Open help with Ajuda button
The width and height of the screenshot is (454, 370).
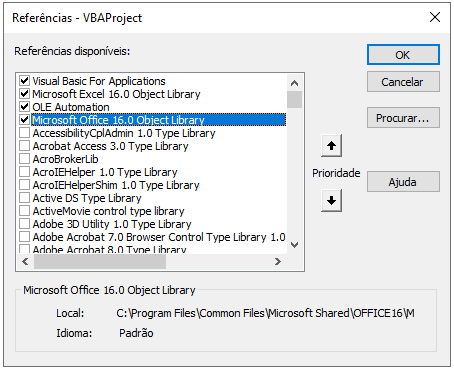point(403,182)
